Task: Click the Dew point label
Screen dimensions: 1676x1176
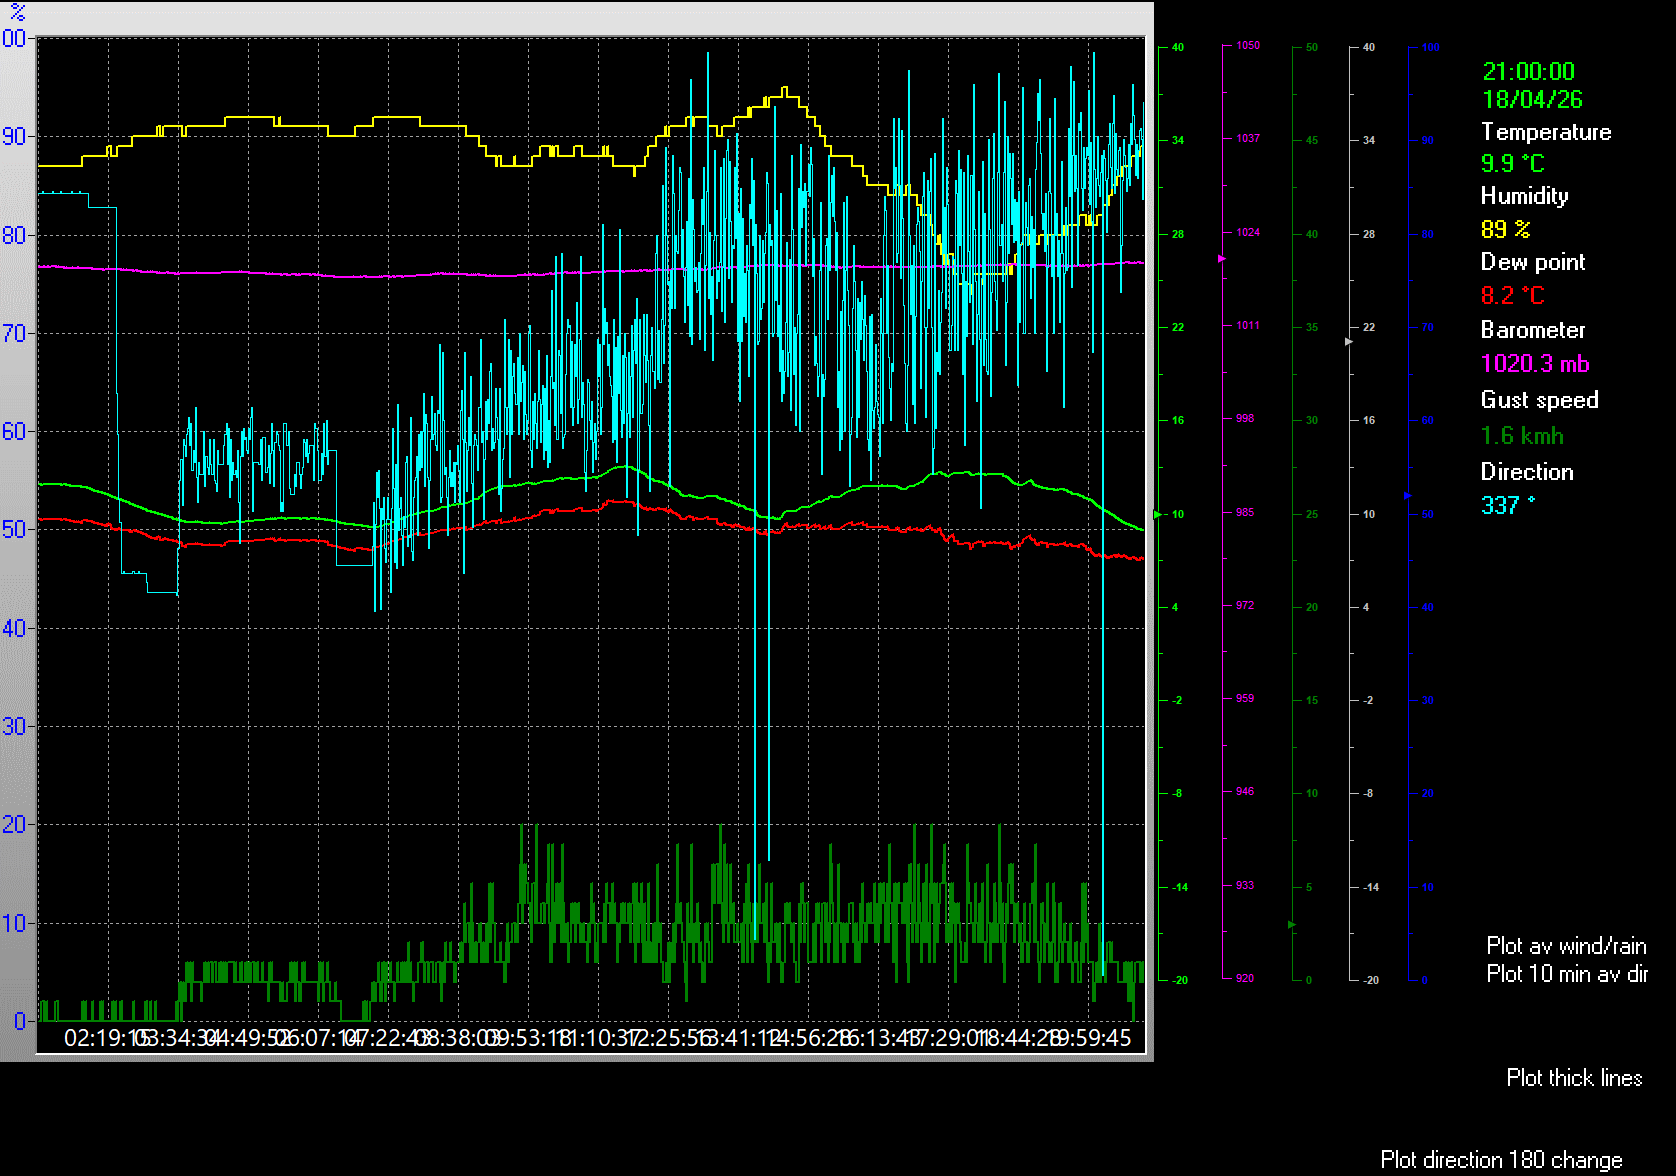Action: [x=1532, y=262]
